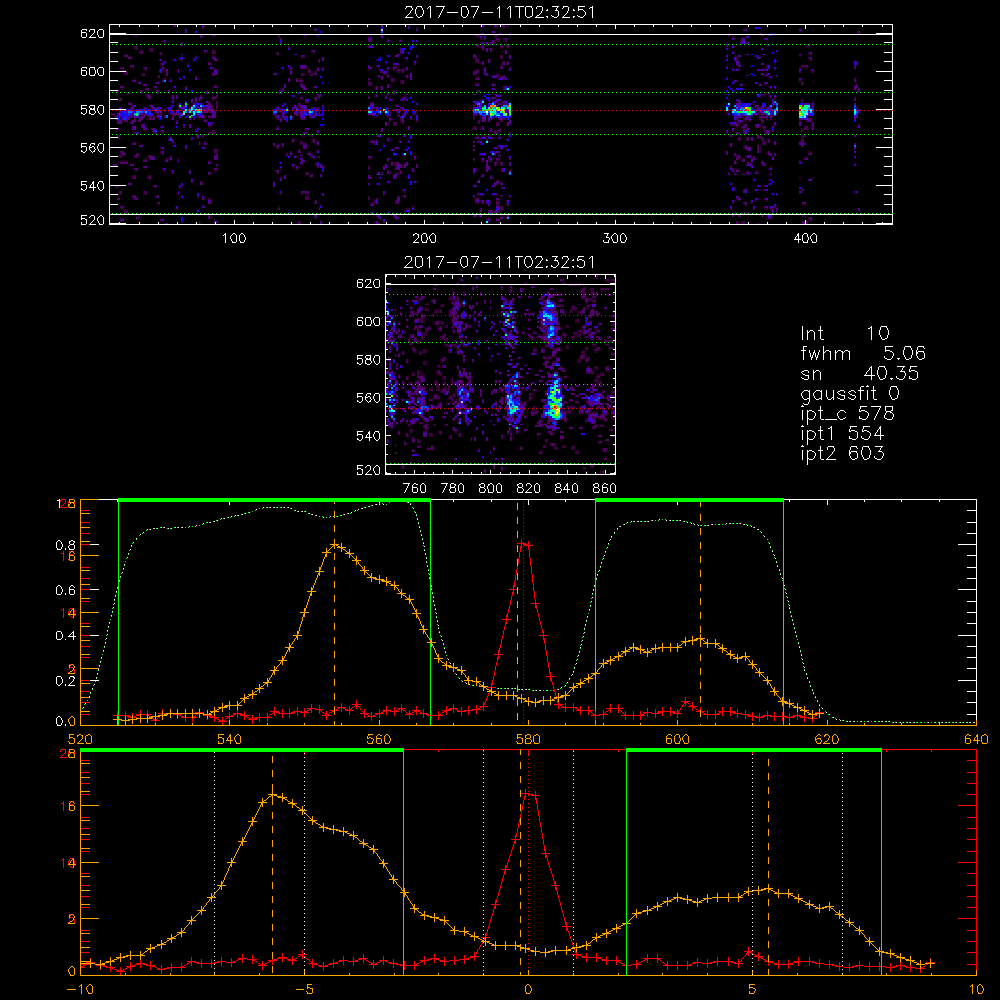Click the orange dashed marker near 5.3 in bottom plot
1000x1000 pixels.
tap(768, 864)
